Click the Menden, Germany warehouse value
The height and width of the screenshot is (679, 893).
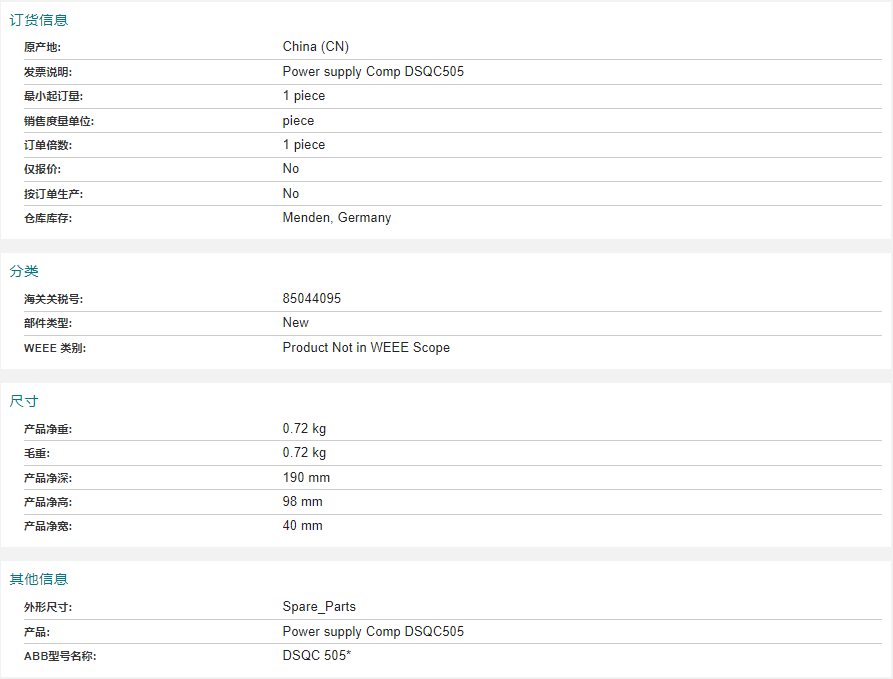click(x=337, y=218)
